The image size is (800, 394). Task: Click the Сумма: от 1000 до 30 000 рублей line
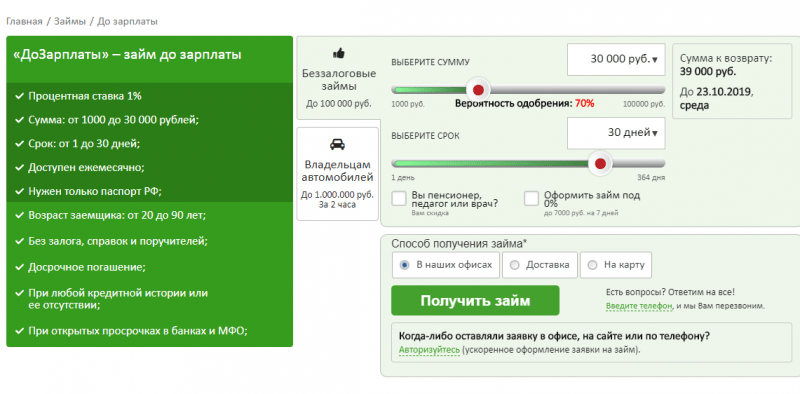pyautogui.click(x=113, y=120)
